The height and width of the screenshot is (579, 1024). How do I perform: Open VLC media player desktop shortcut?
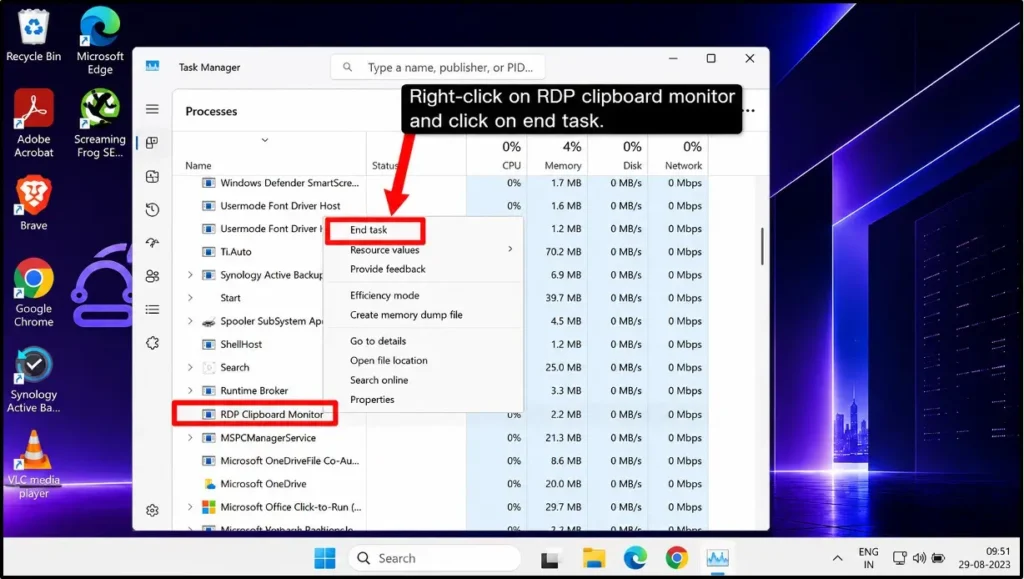34,464
